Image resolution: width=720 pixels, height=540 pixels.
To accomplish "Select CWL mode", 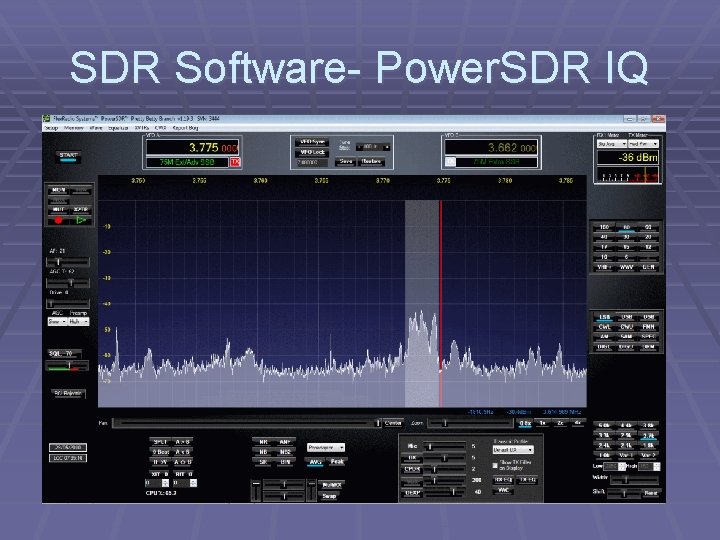I will tap(604, 327).
